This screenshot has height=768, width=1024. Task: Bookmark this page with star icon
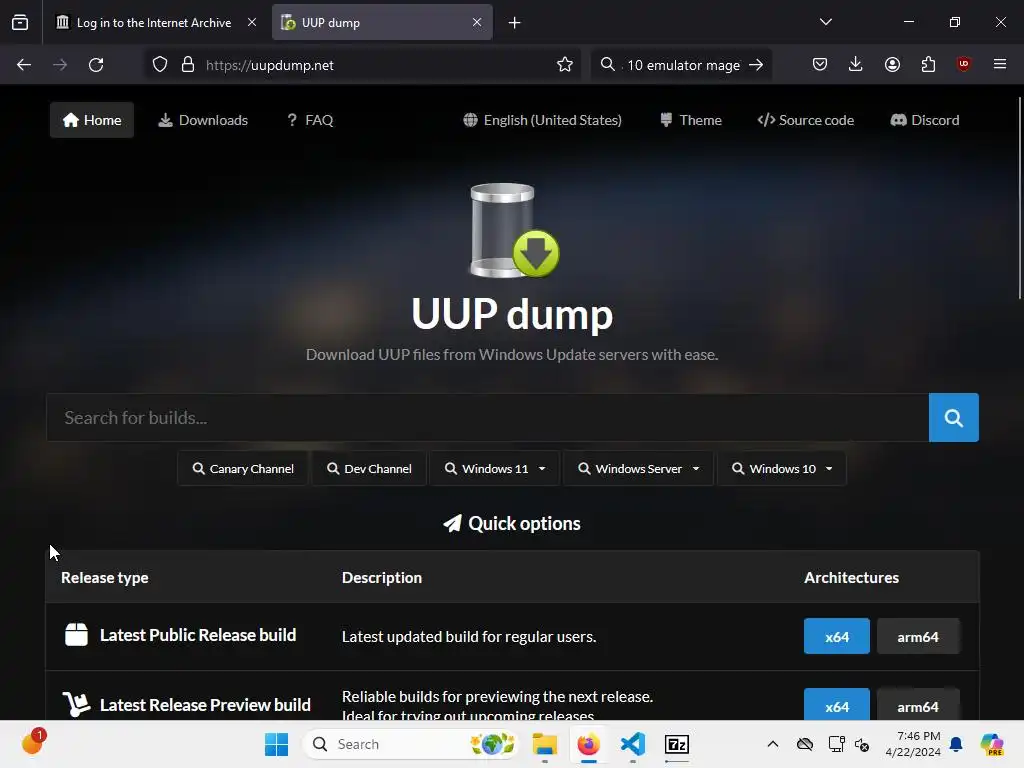(565, 65)
